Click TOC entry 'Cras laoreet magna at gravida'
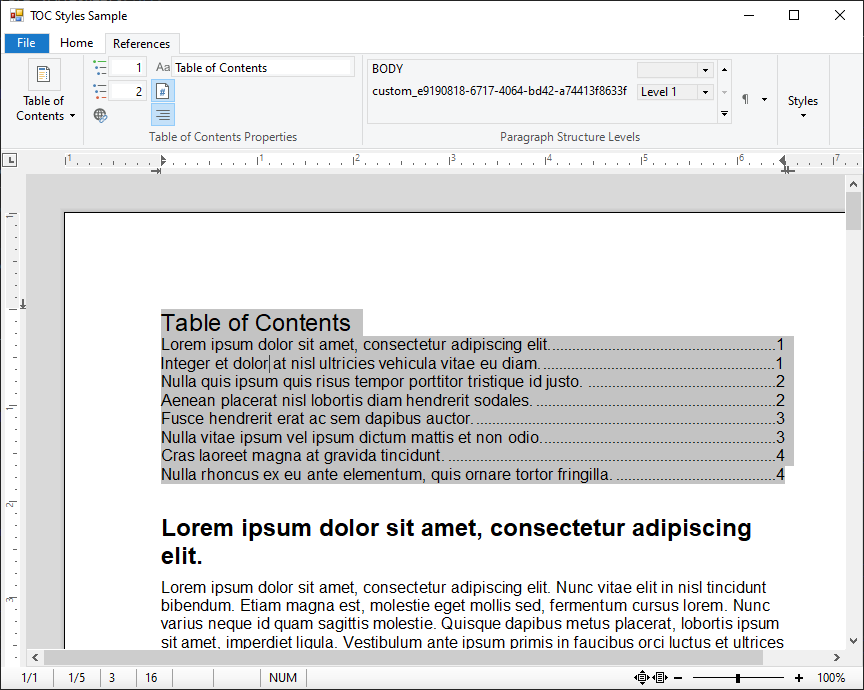This screenshot has width=864, height=690. [473, 456]
